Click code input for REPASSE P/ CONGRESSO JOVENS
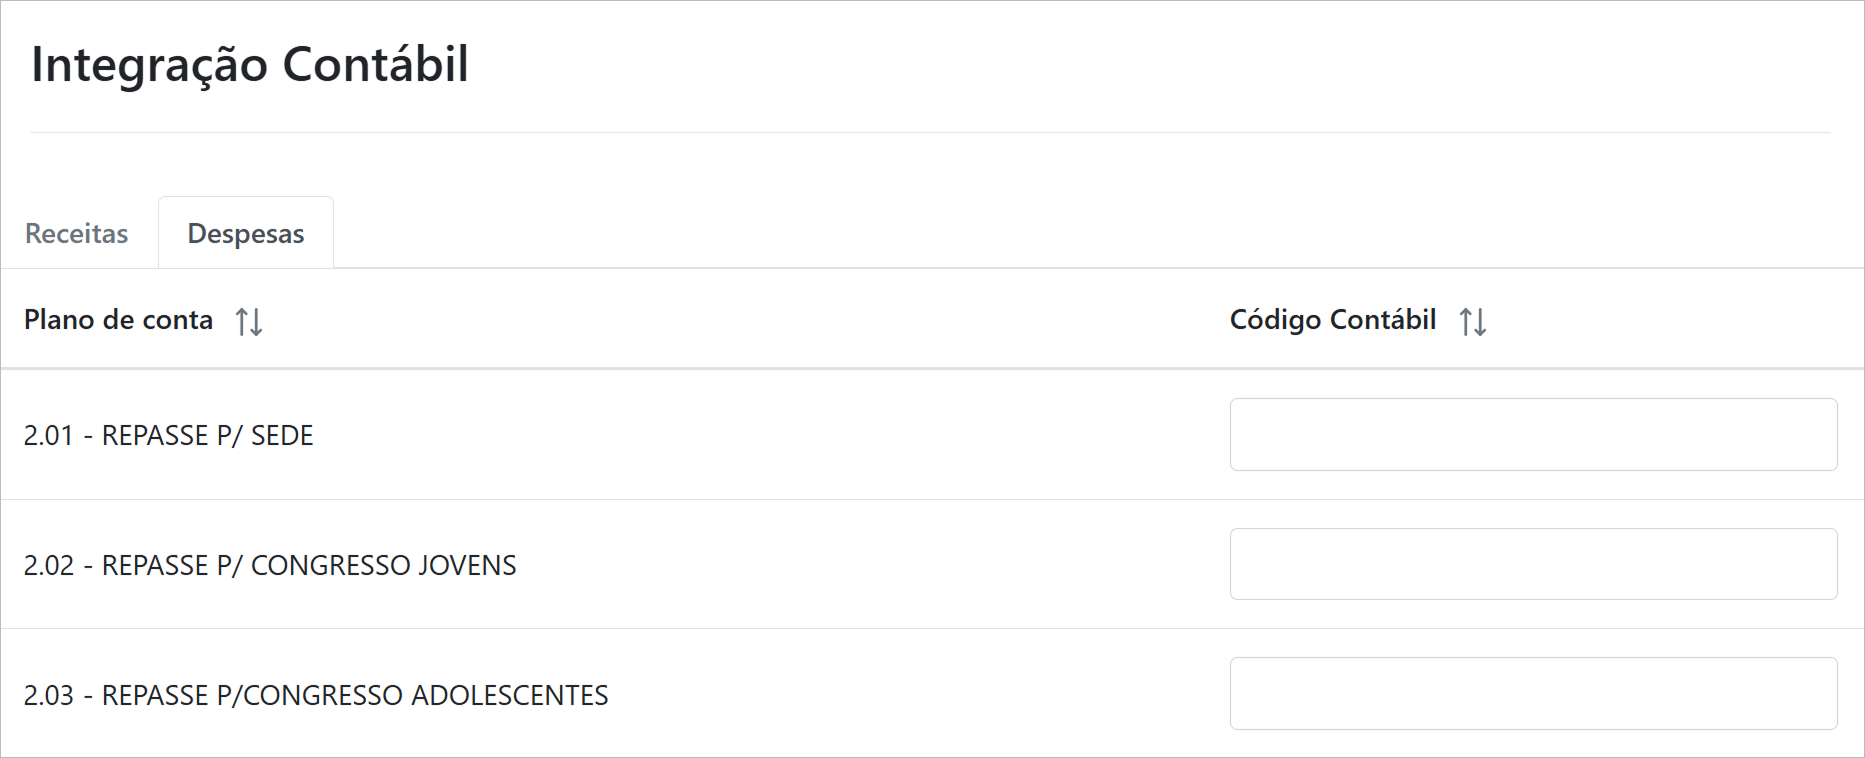Screen dimensions: 1865x758 (x=1533, y=564)
